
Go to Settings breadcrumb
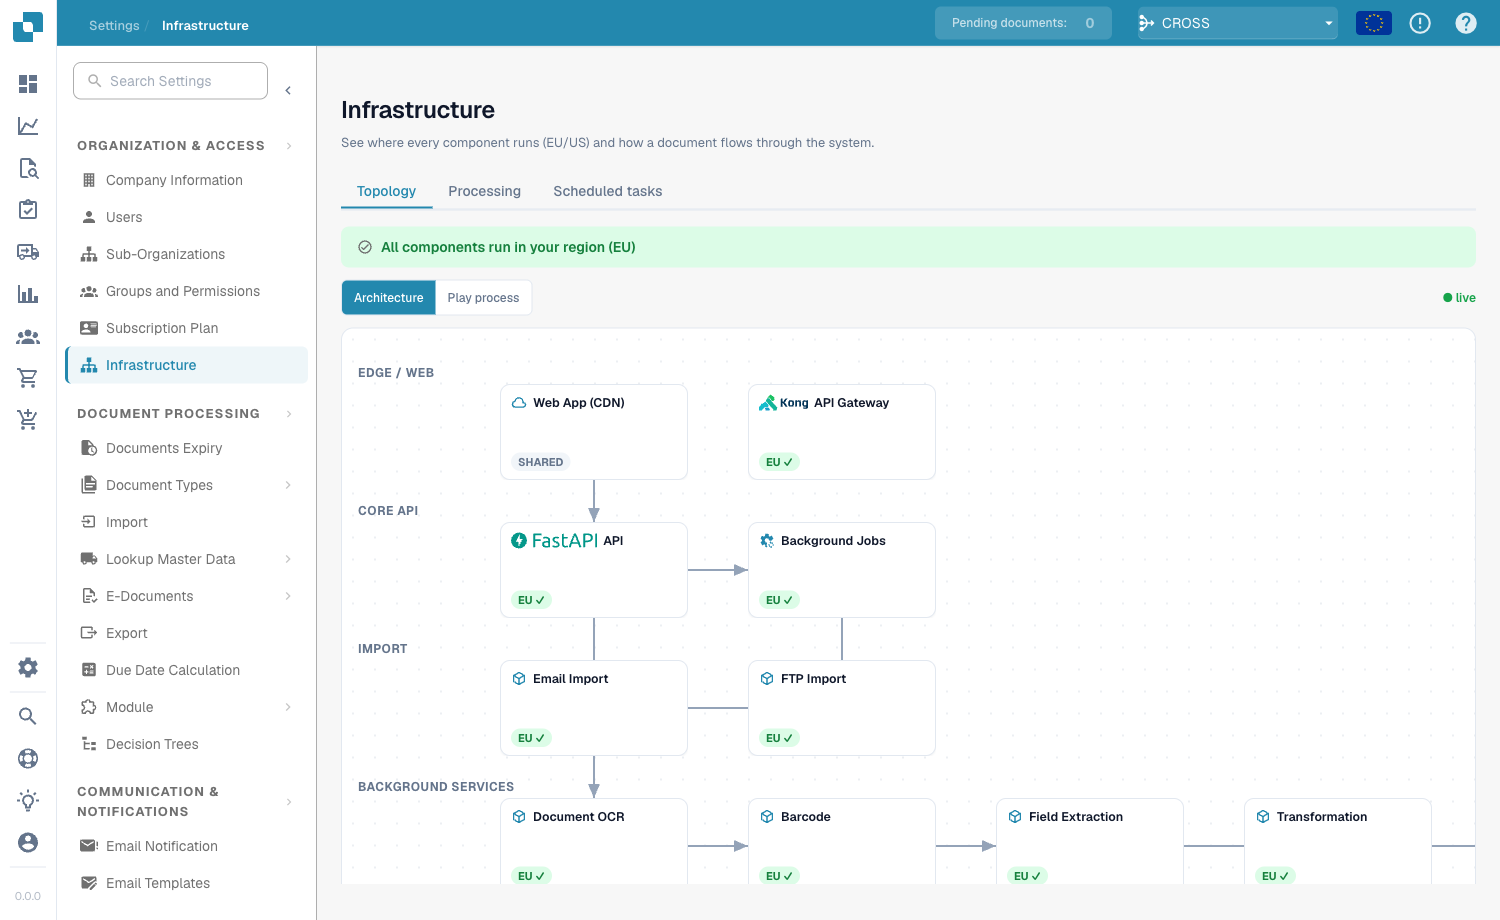(x=114, y=25)
